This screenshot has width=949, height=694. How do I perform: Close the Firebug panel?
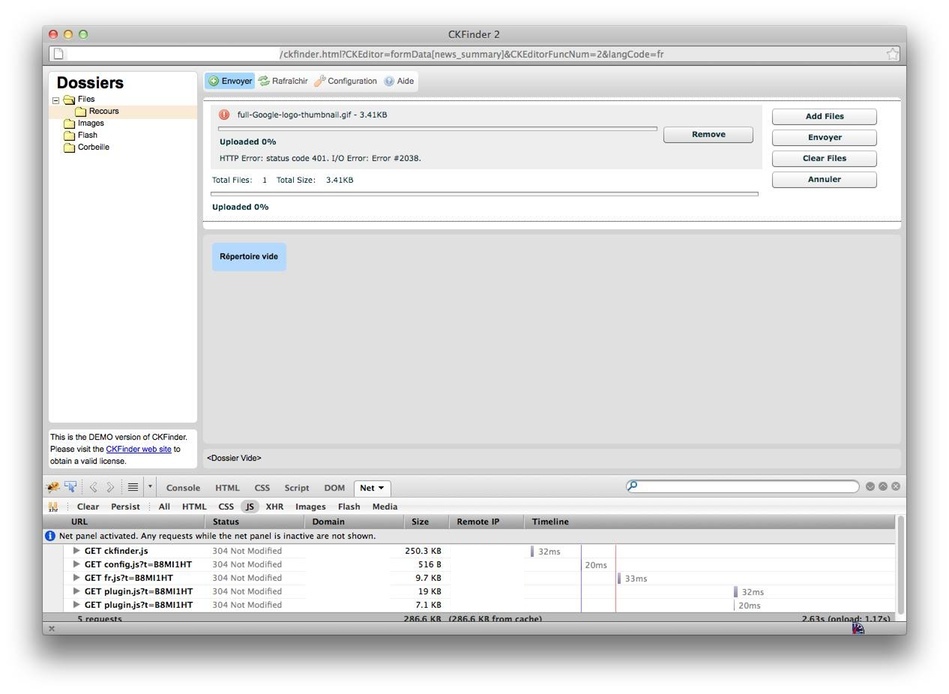click(896, 486)
